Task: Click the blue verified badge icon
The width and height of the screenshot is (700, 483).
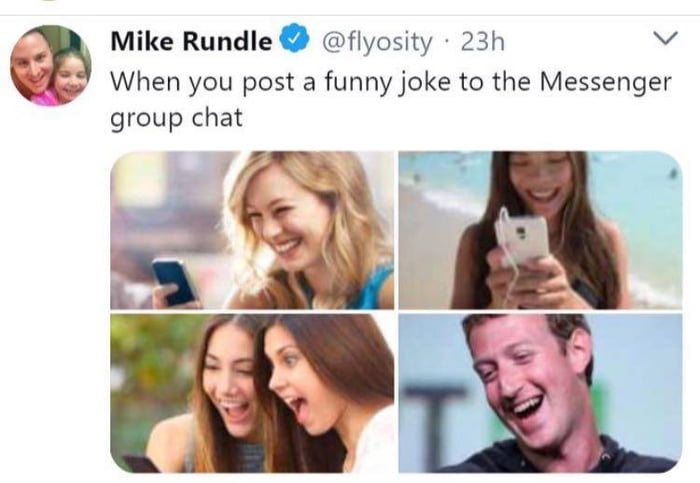Action: (295, 38)
